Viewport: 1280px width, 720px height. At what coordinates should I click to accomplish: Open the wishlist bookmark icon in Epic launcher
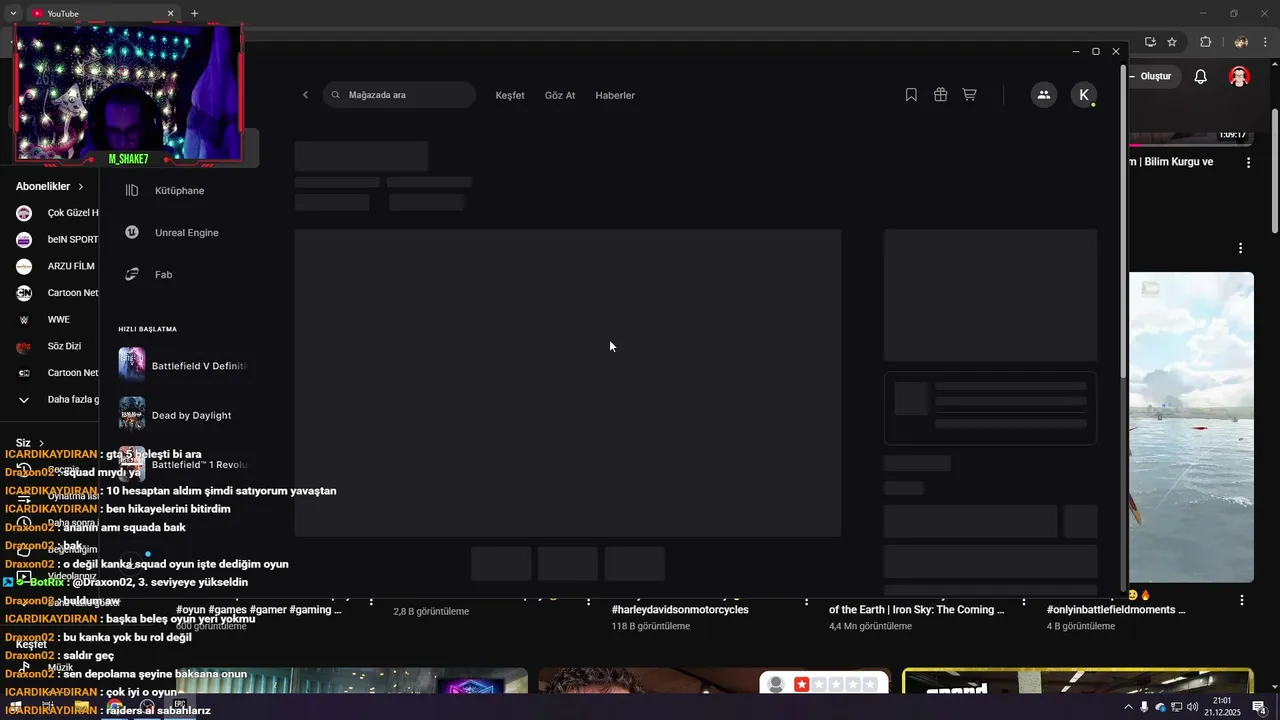coord(911,95)
